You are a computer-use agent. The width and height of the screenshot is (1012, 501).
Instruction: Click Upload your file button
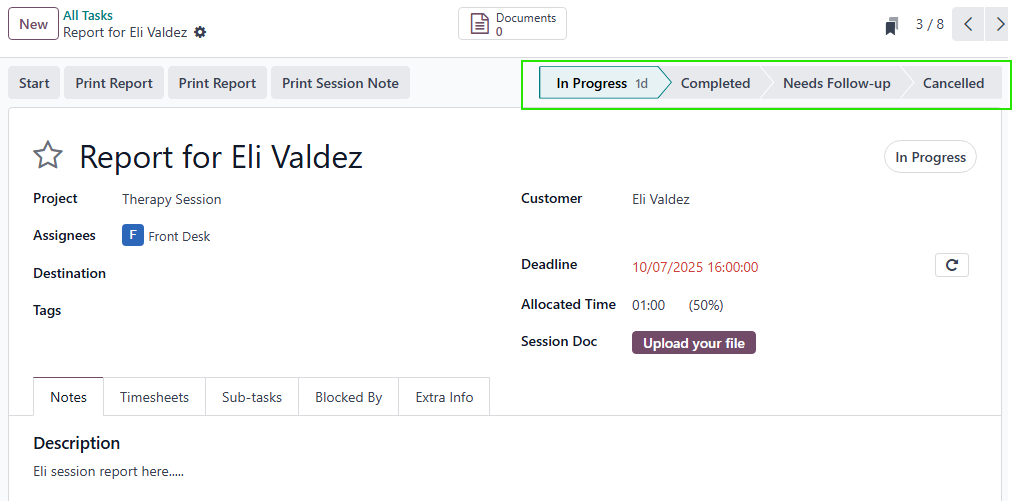click(x=694, y=343)
